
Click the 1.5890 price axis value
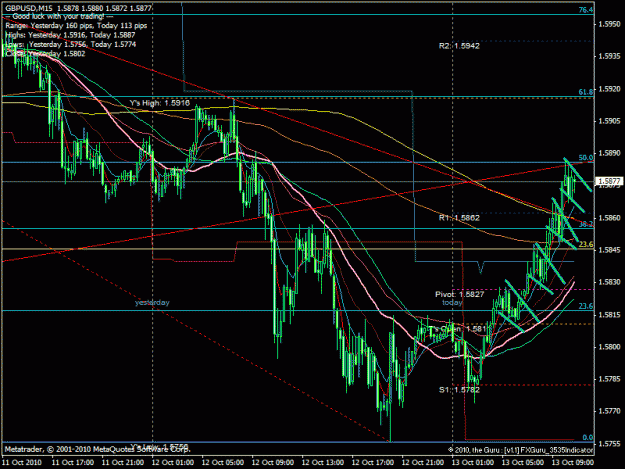[x=609, y=153]
